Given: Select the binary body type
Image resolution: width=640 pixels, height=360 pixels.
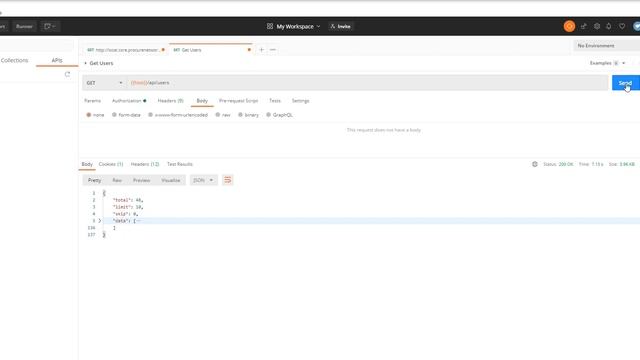Looking at the screenshot, I should point(249,115).
